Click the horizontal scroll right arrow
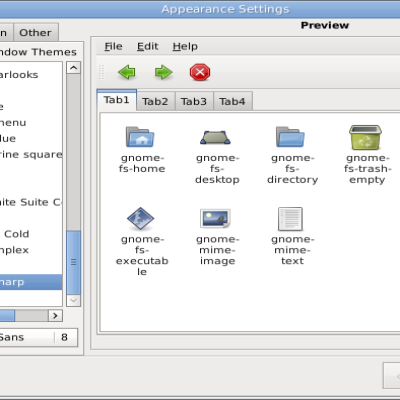The width and height of the screenshot is (400, 400). coord(55,315)
